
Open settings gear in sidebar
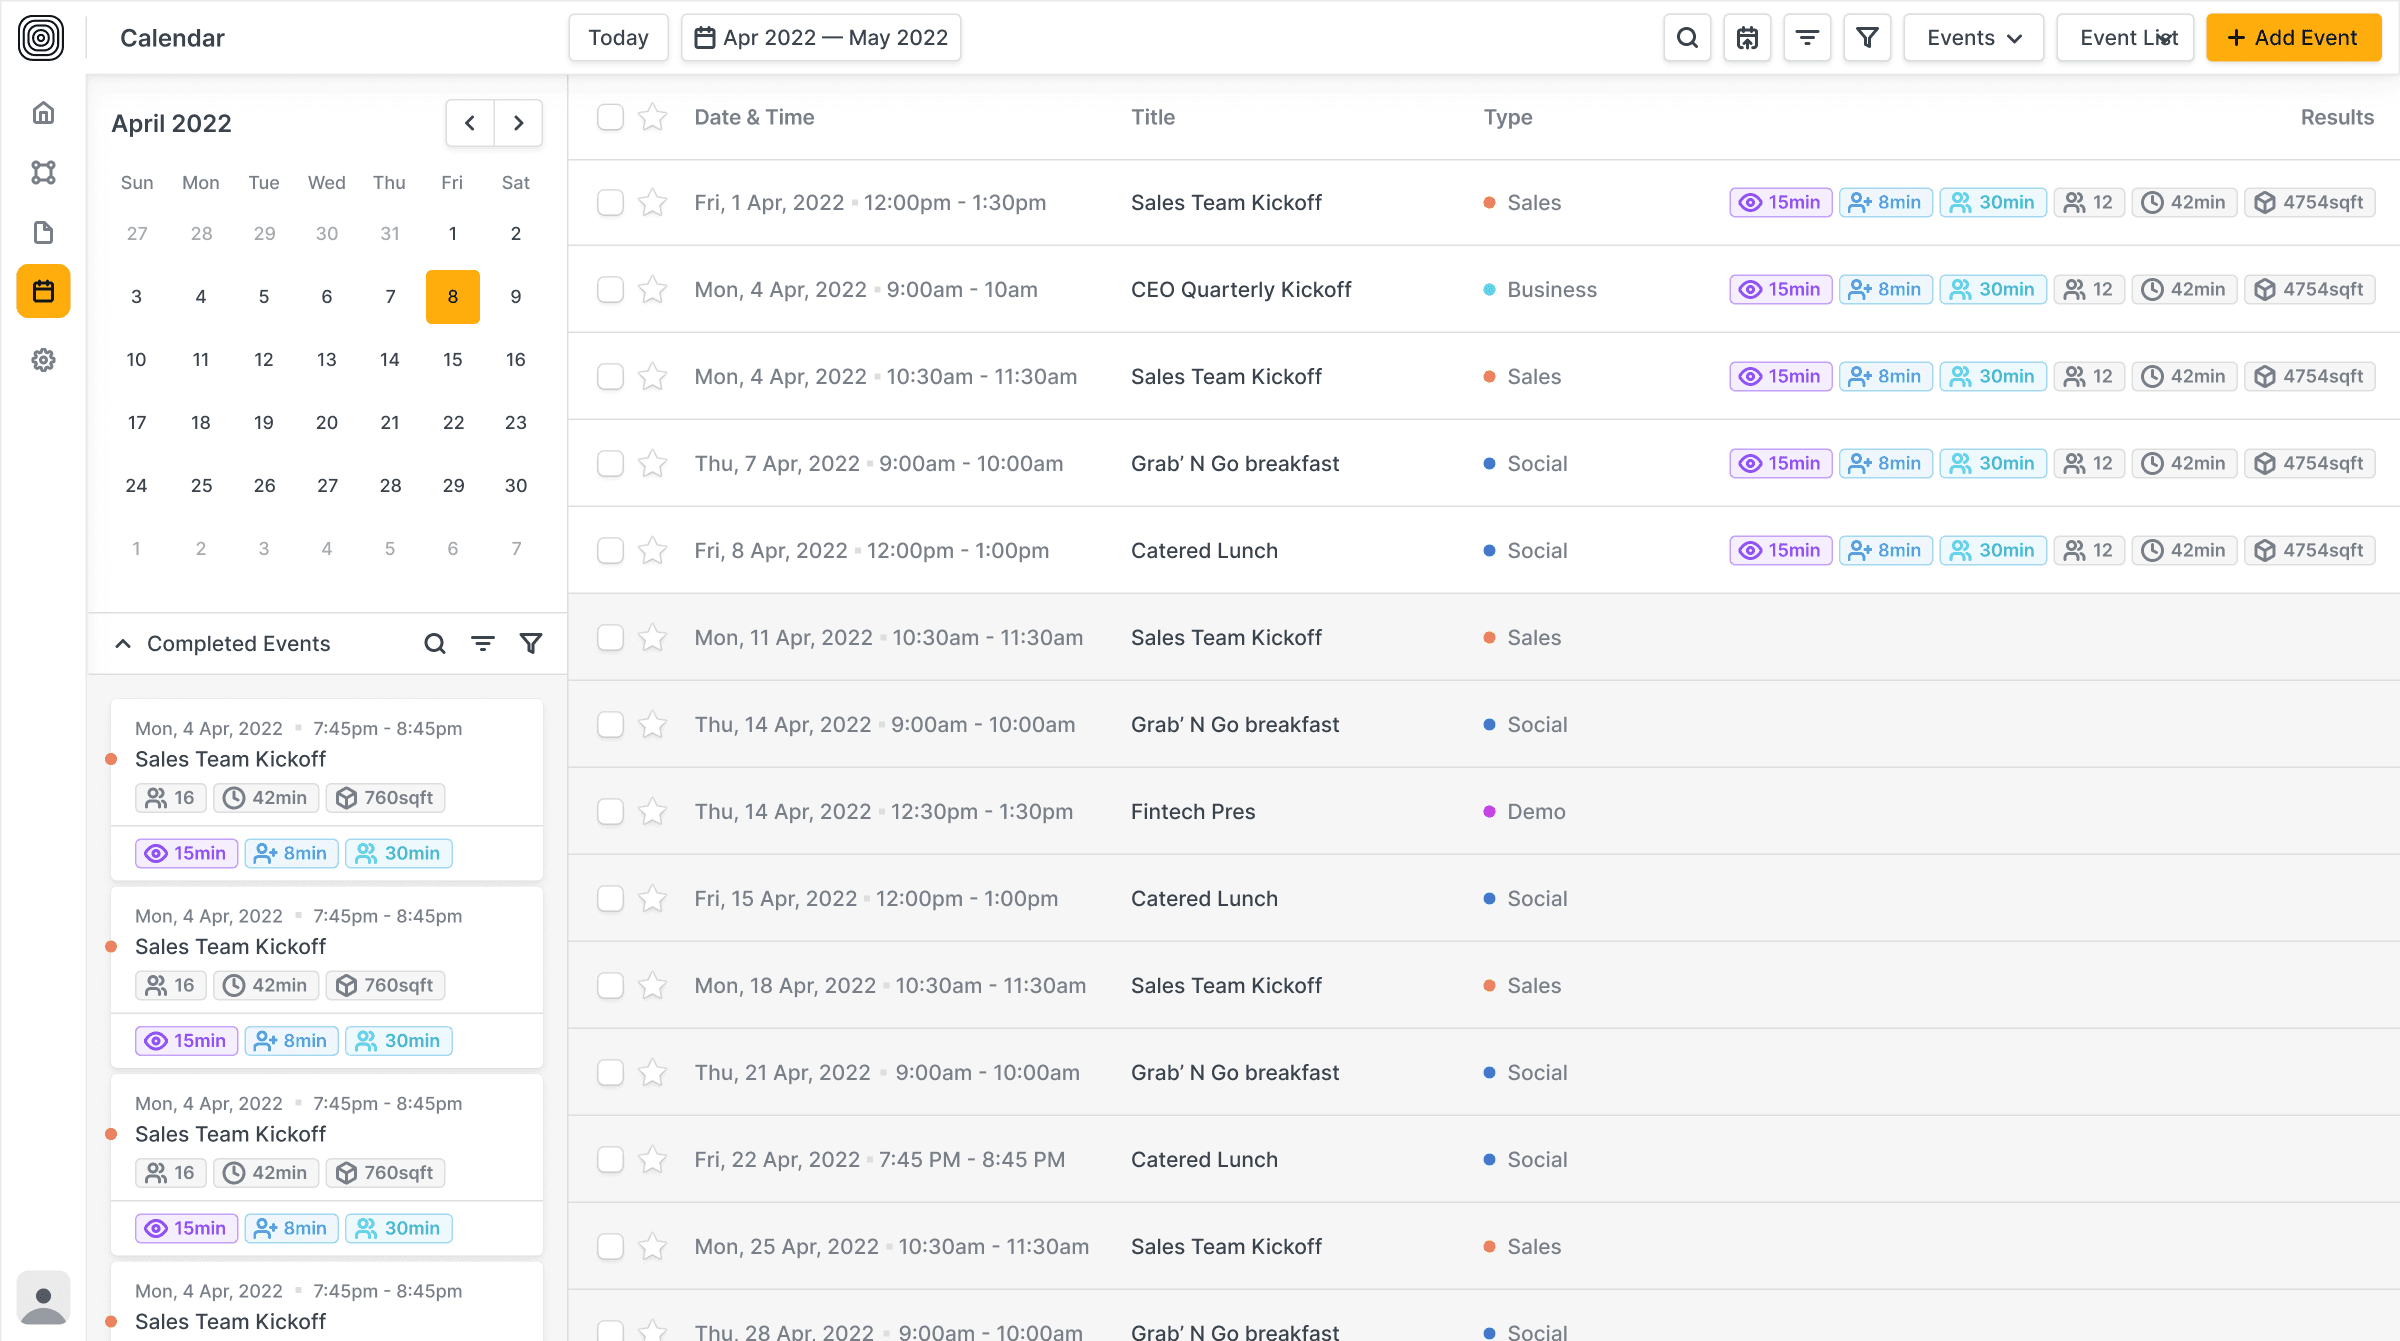pos(43,360)
